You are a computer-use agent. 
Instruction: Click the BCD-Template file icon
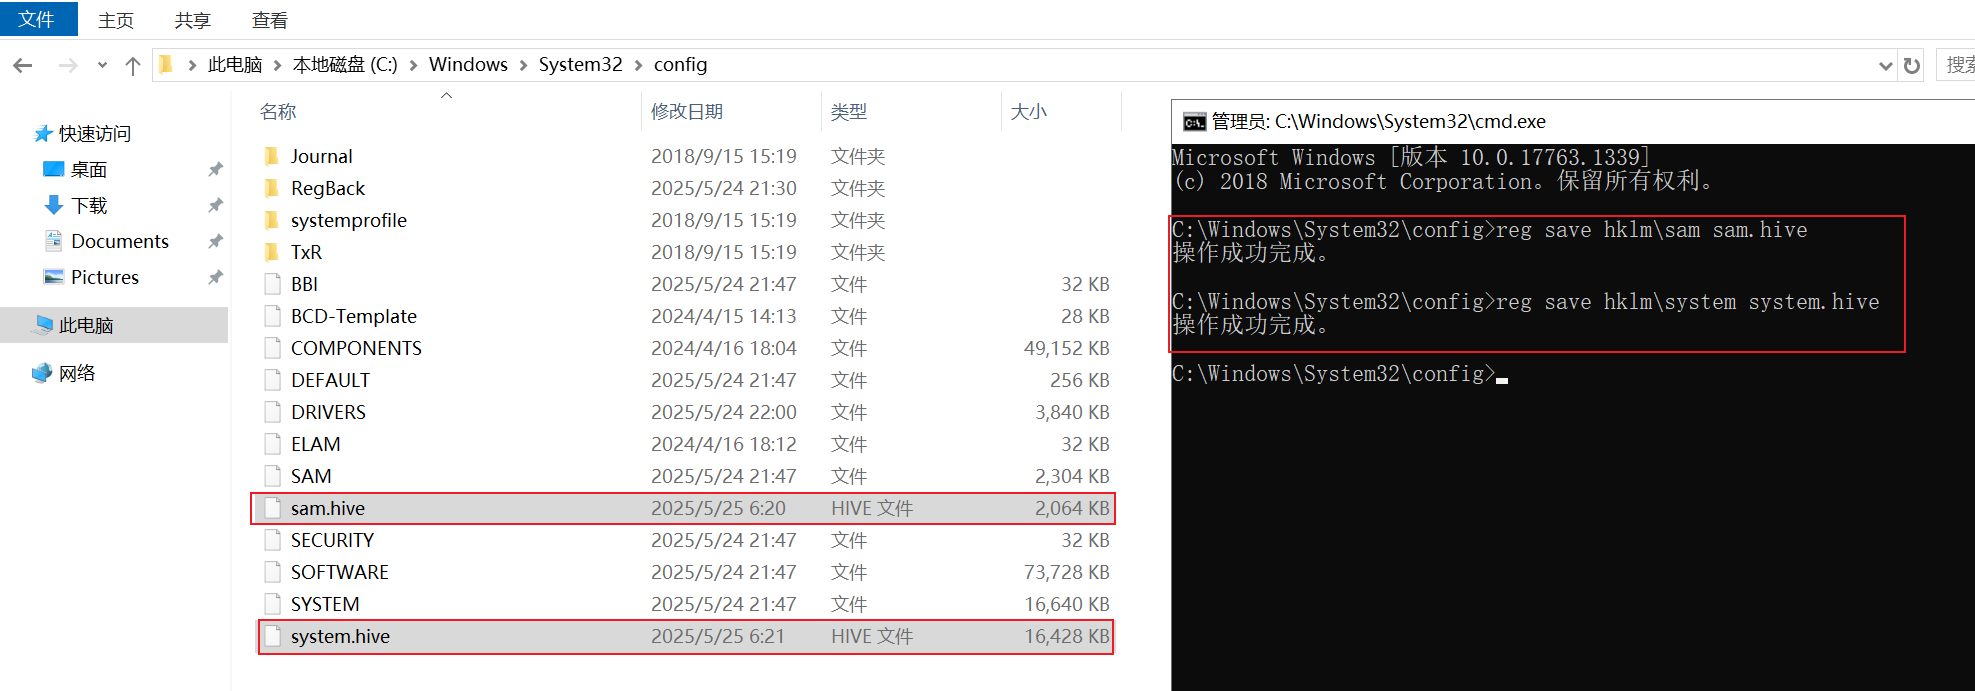pos(272,316)
